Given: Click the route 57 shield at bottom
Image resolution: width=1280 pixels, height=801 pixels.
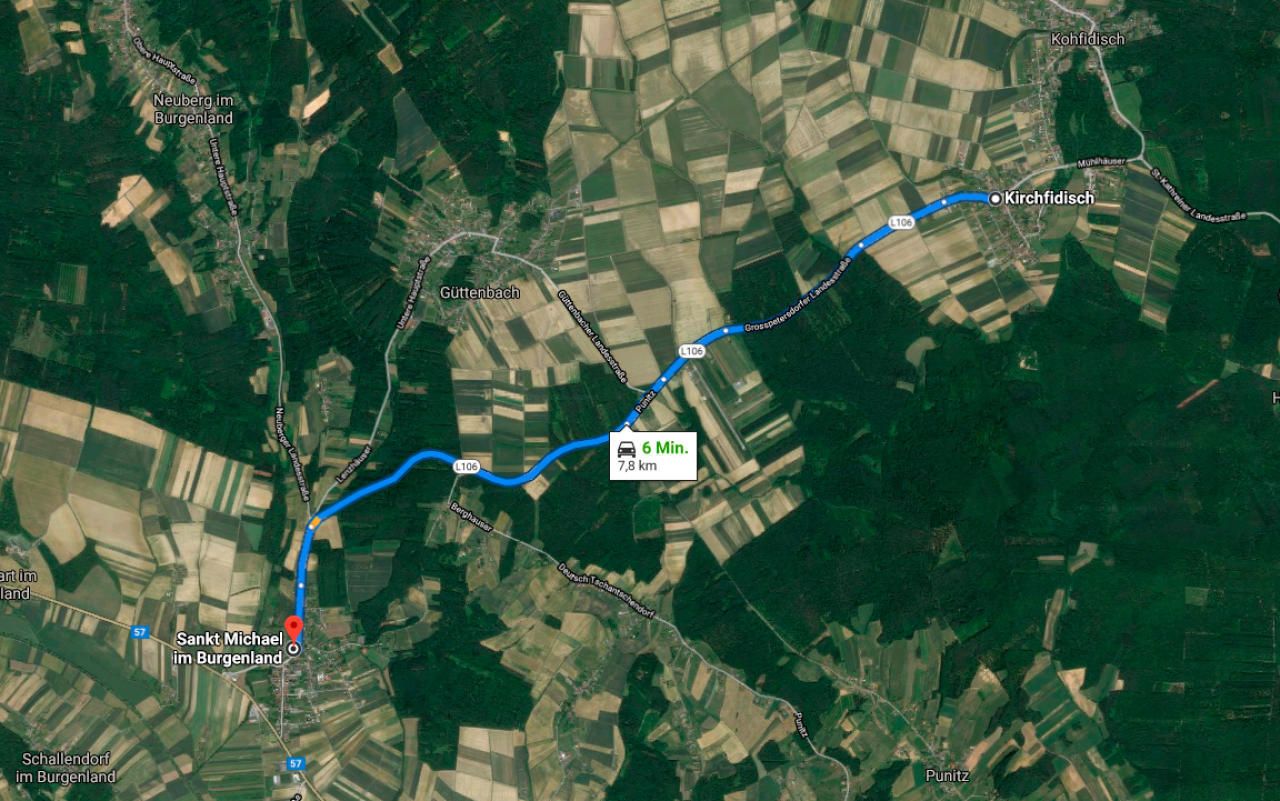Looking at the screenshot, I should [x=294, y=763].
